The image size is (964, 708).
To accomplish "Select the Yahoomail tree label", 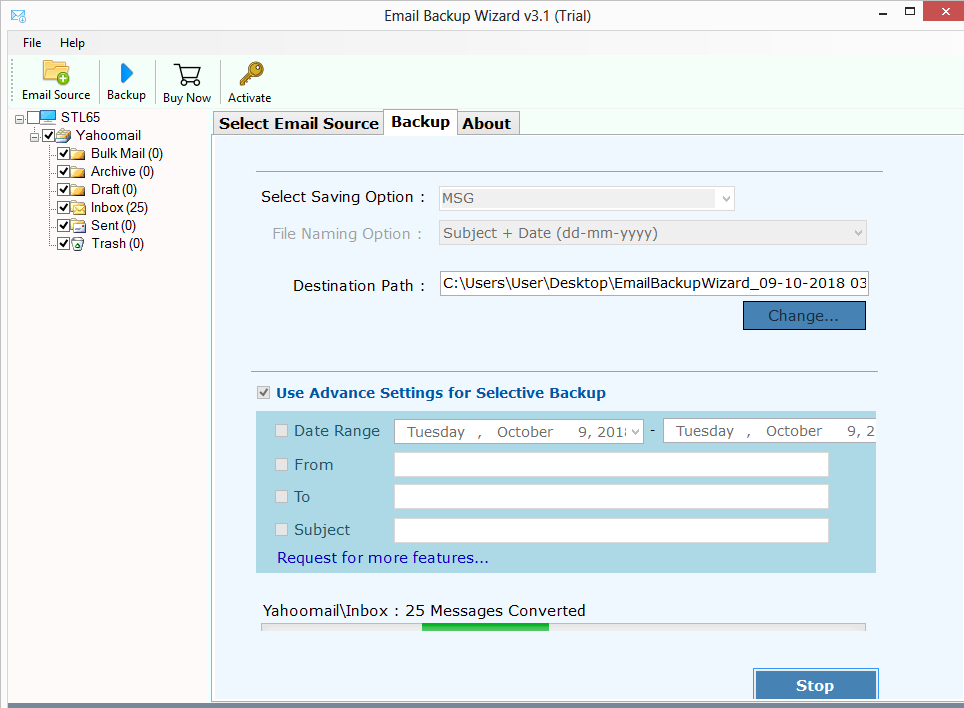I will pos(108,135).
